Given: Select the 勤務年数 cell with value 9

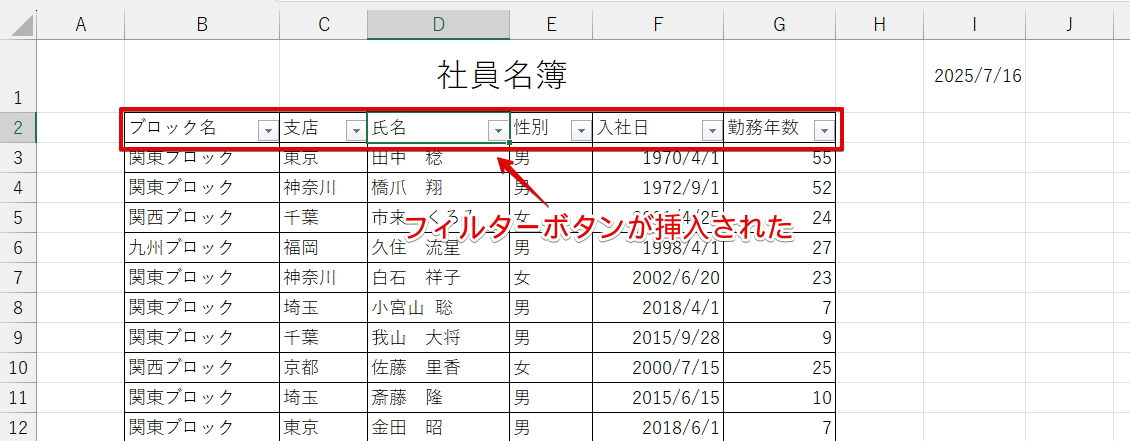Looking at the screenshot, I should pyautogui.click(x=780, y=337).
